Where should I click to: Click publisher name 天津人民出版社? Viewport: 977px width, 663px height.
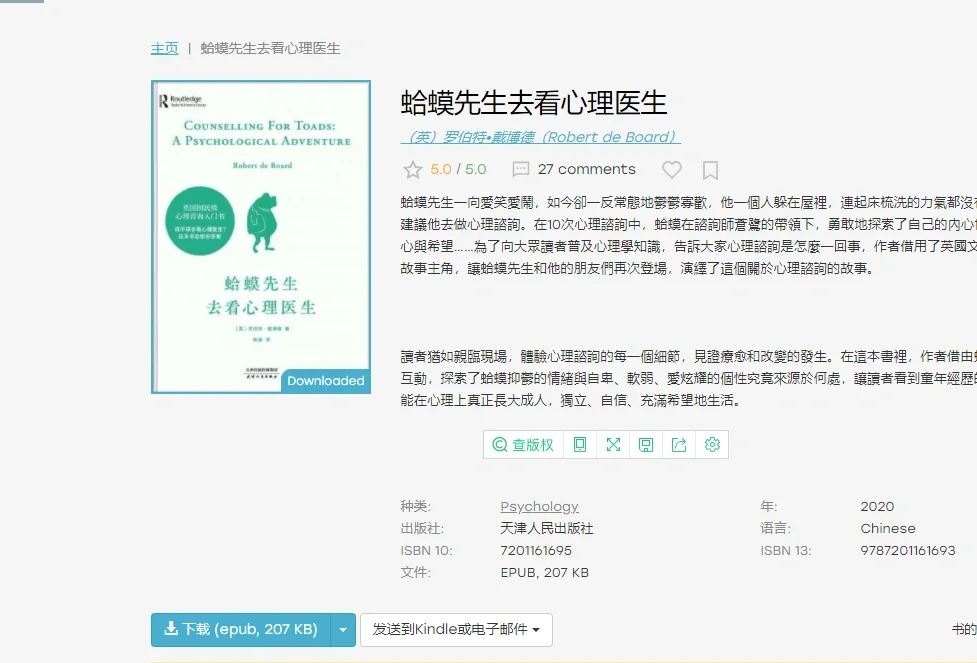point(546,528)
